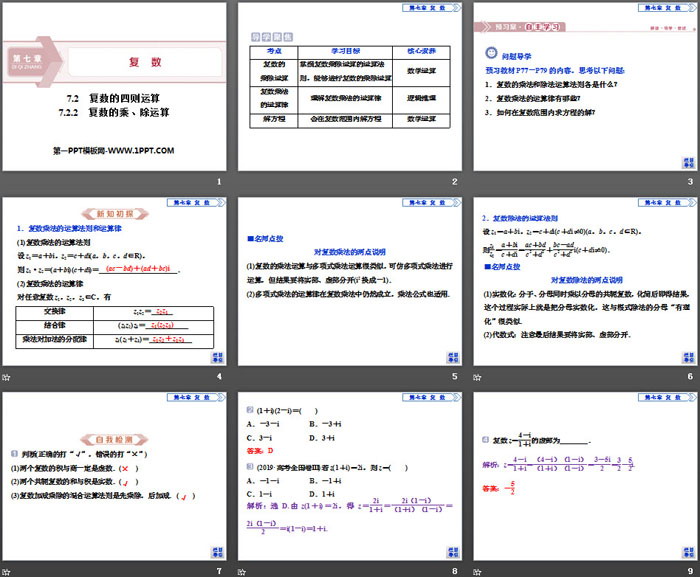Click the navigation button icon on slide 7
The height and width of the screenshot is (577, 700).
coord(214,548)
